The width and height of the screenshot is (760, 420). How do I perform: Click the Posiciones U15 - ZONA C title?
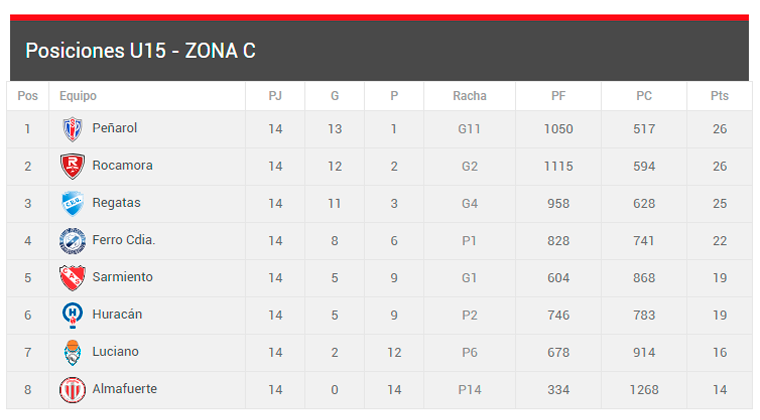click(x=140, y=50)
